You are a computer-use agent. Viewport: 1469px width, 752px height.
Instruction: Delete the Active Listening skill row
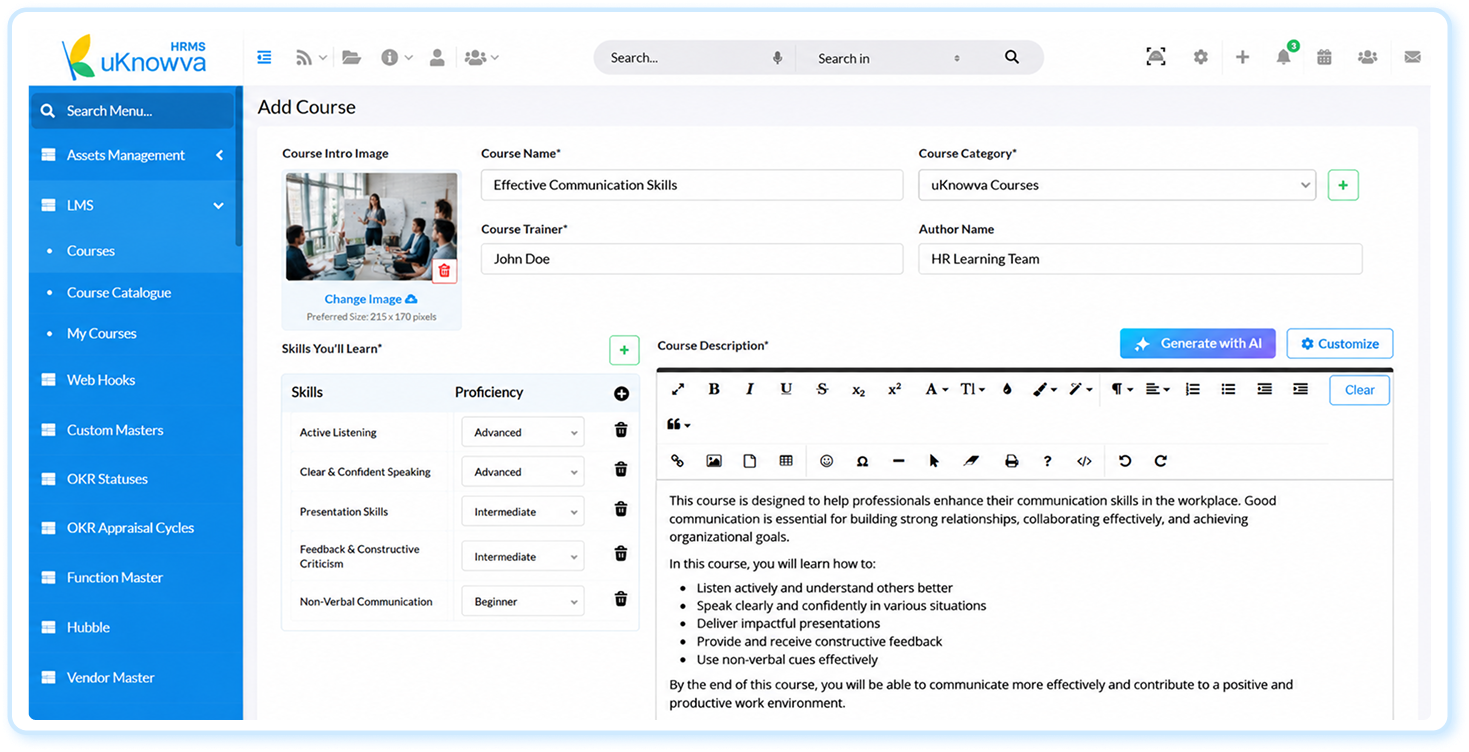(621, 430)
